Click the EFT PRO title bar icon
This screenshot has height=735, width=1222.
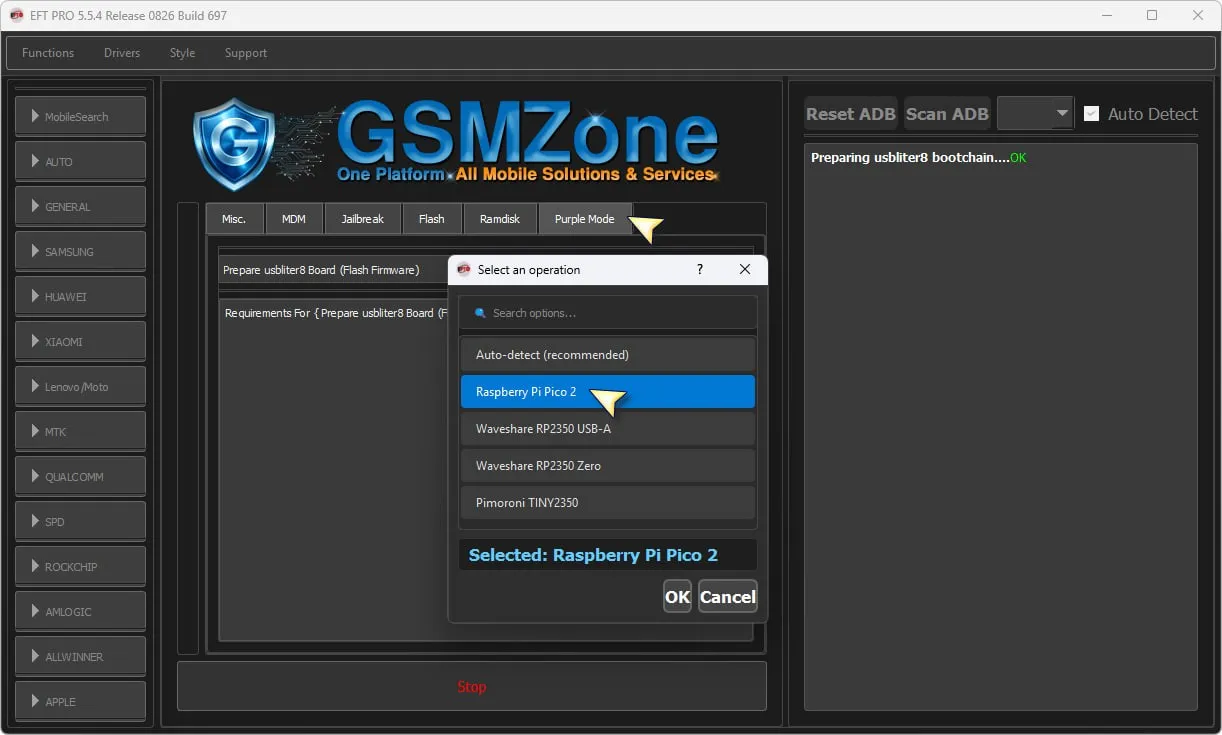pyautogui.click(x=16, y=15)
